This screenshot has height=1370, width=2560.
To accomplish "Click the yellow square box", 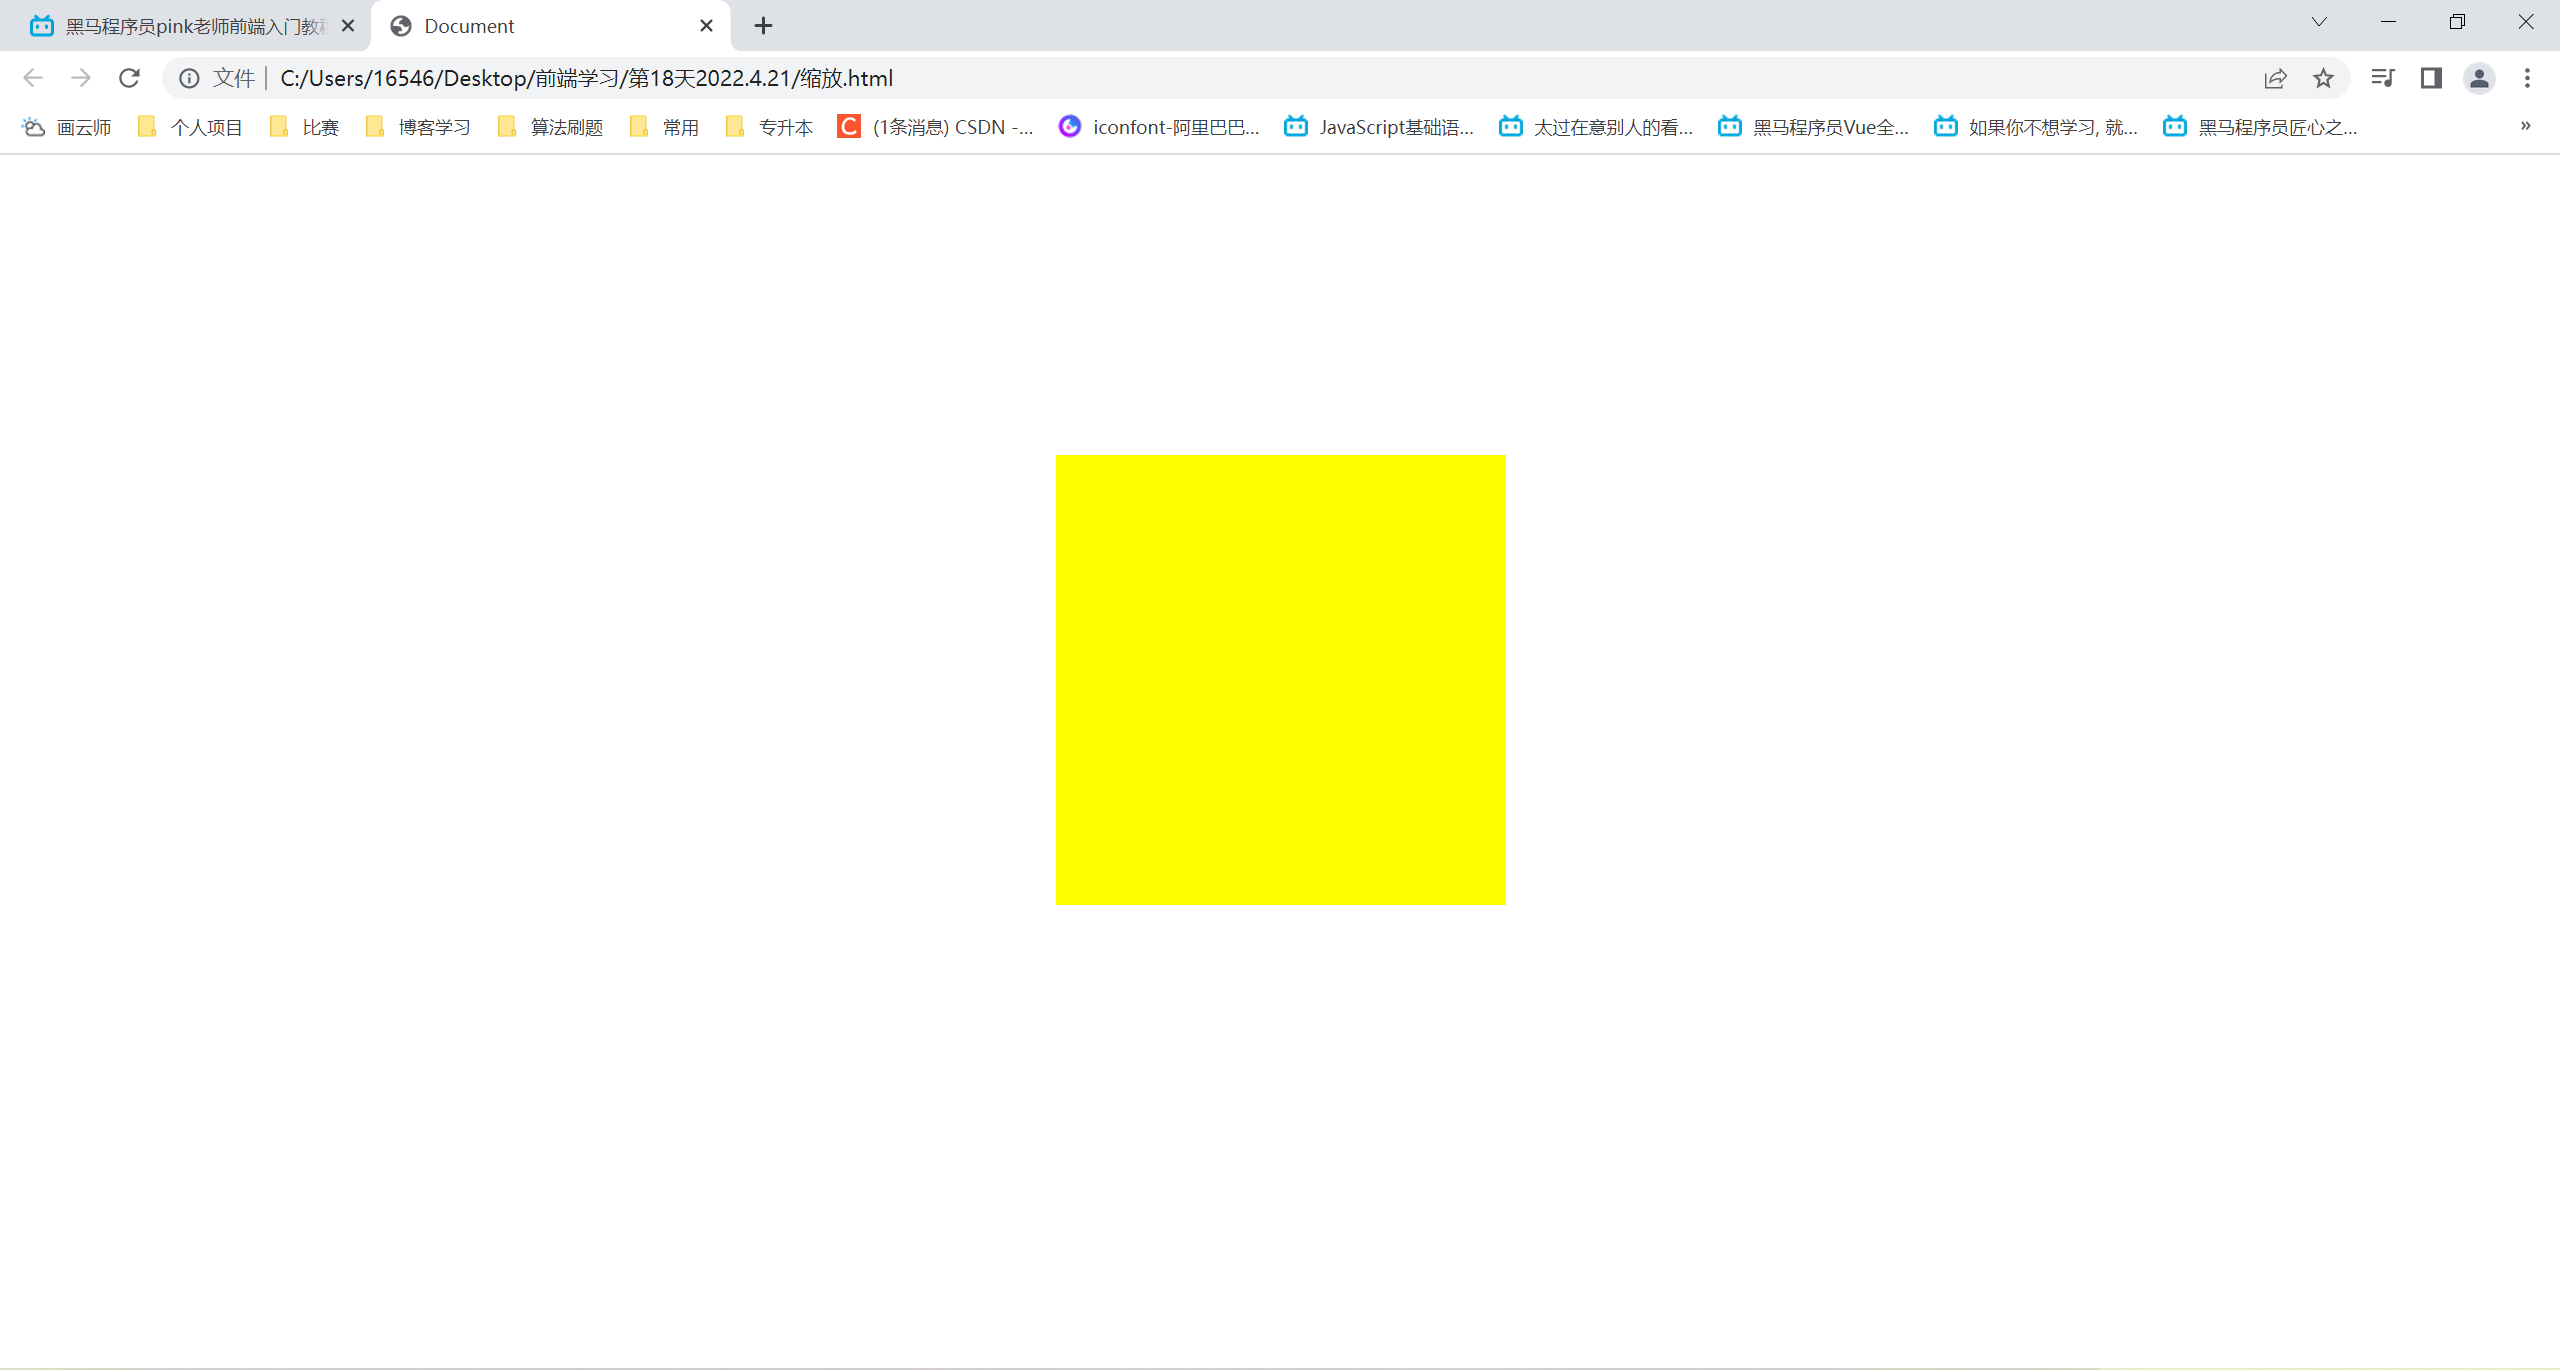I will coord(1280,680).
